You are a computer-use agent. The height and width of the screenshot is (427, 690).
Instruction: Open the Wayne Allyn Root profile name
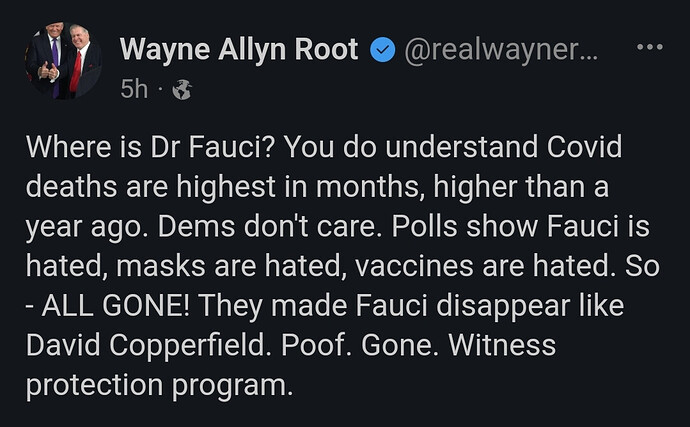[x=238, y=49]
